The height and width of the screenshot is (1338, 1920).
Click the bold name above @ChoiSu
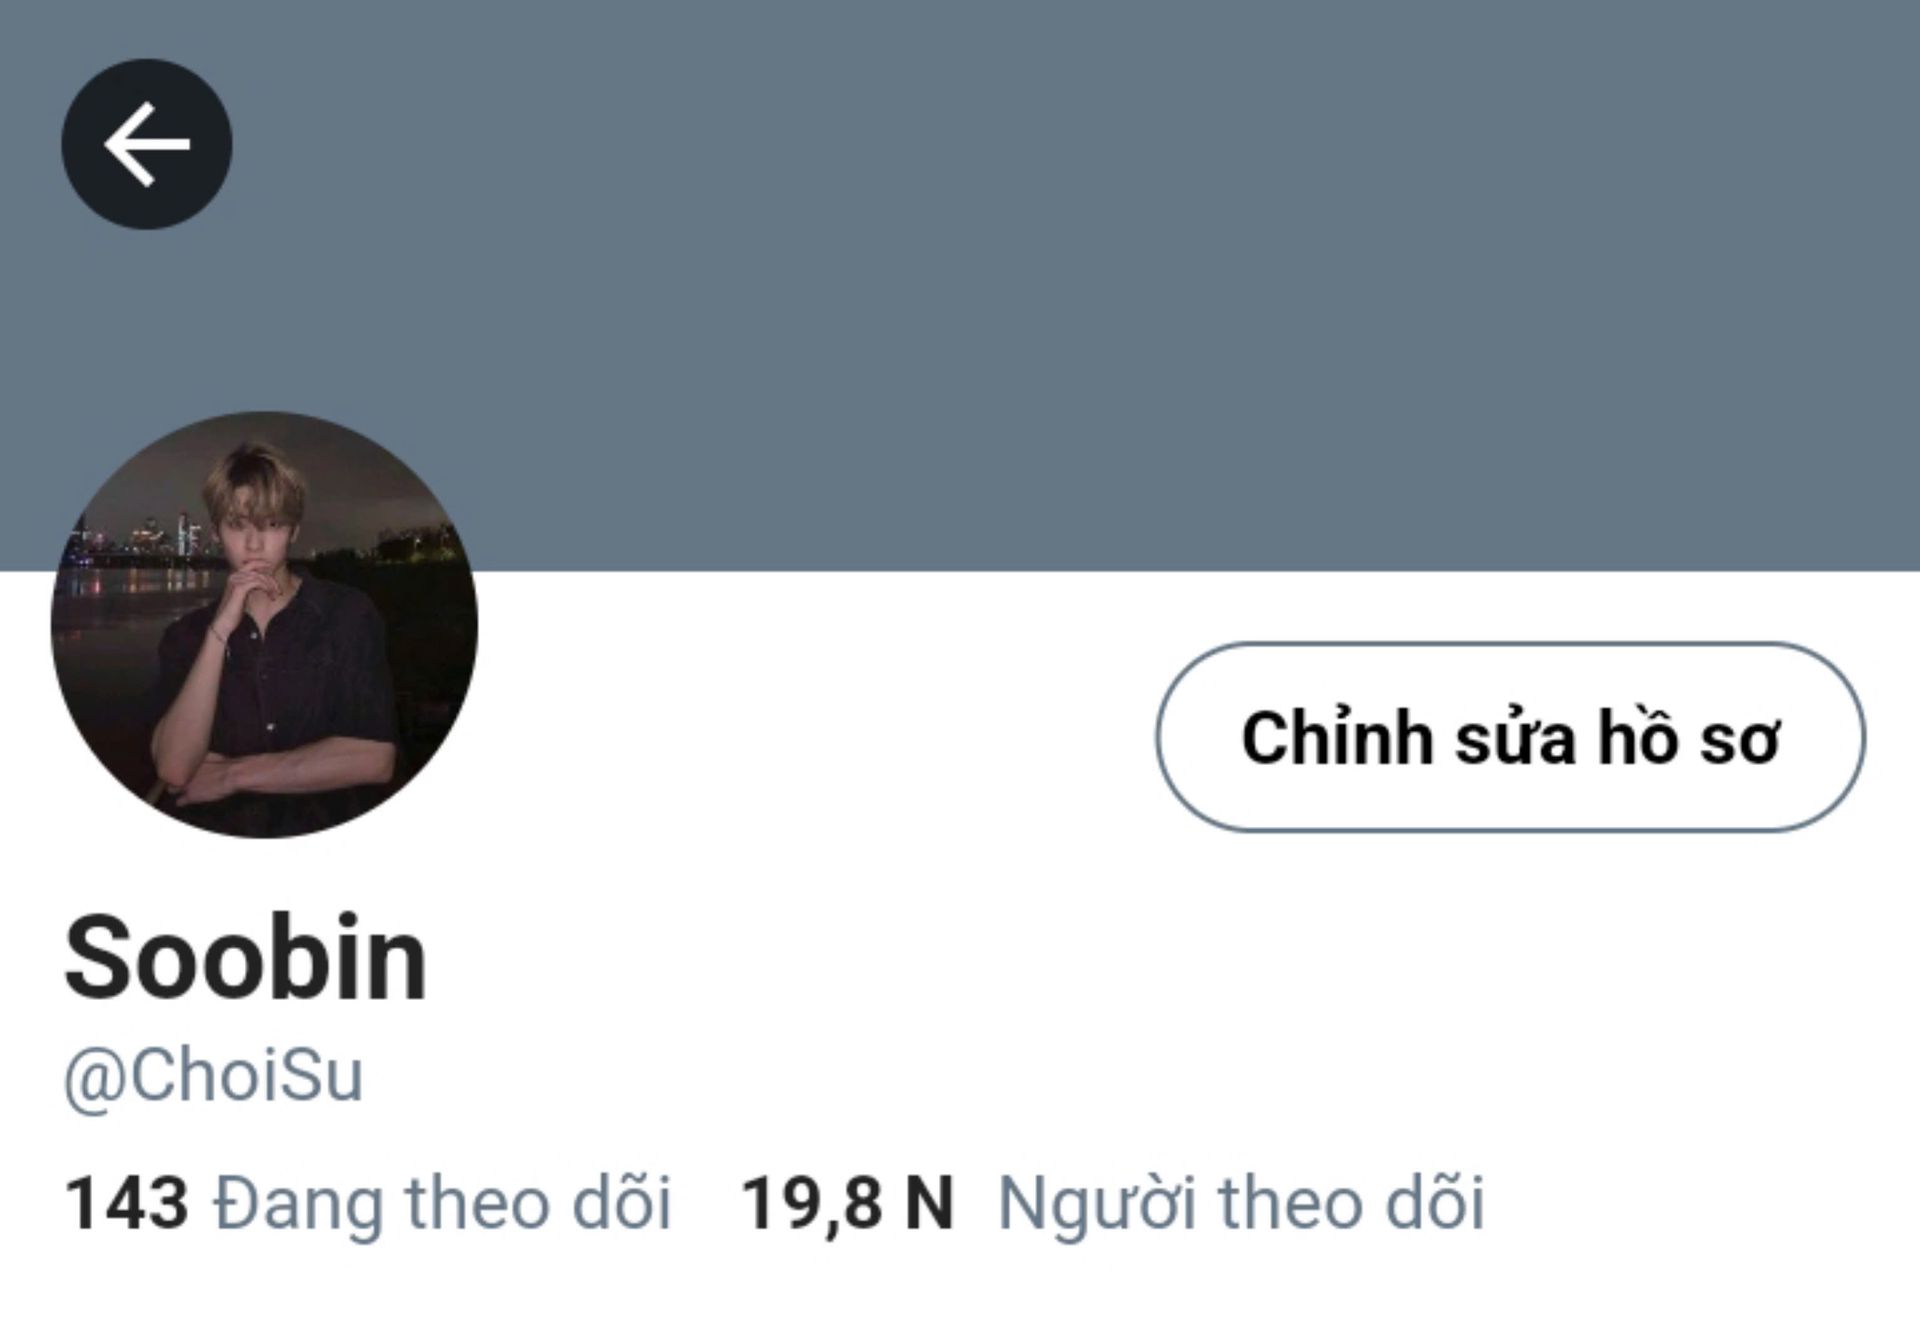[x=246, y=958]
